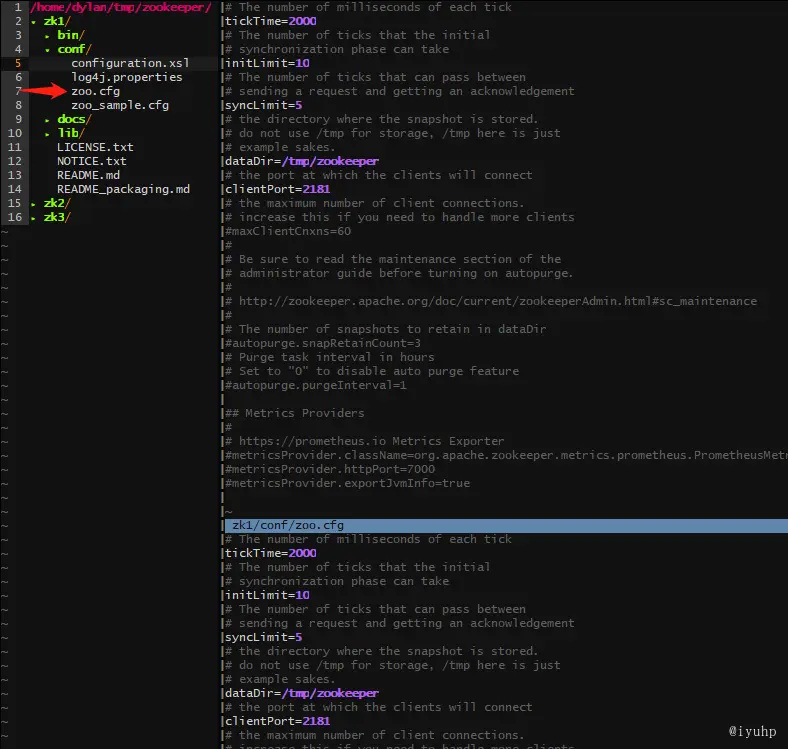The width and height of the screenshot is (788, 749).
Task: Open NOTICE.txt in the file tree
Action: point(91,161)
